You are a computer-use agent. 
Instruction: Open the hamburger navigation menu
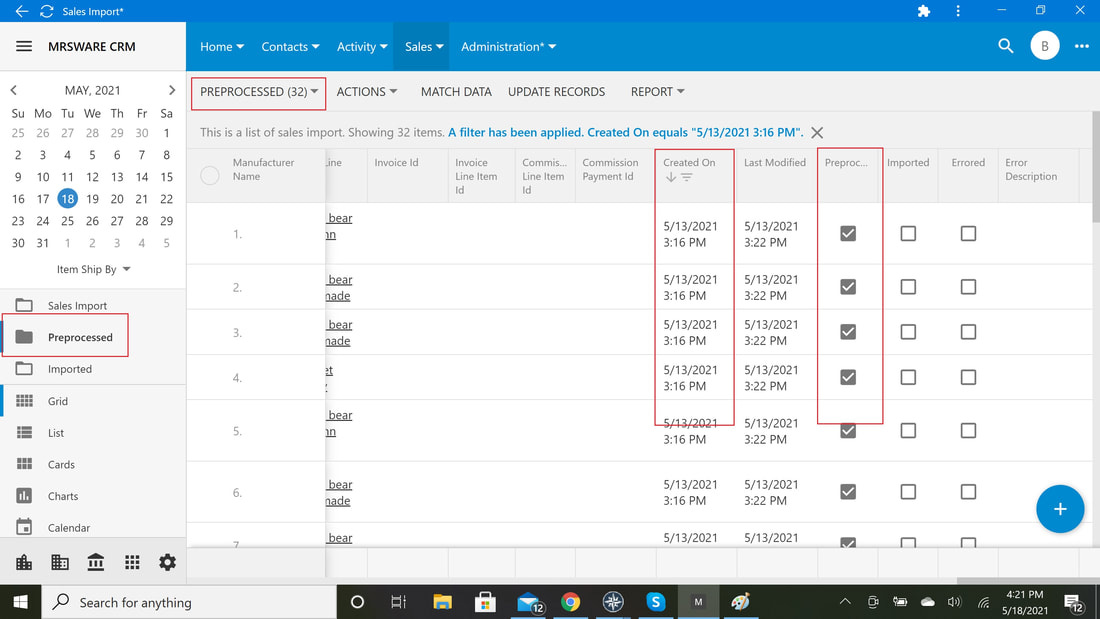click(x=24, y=46)
